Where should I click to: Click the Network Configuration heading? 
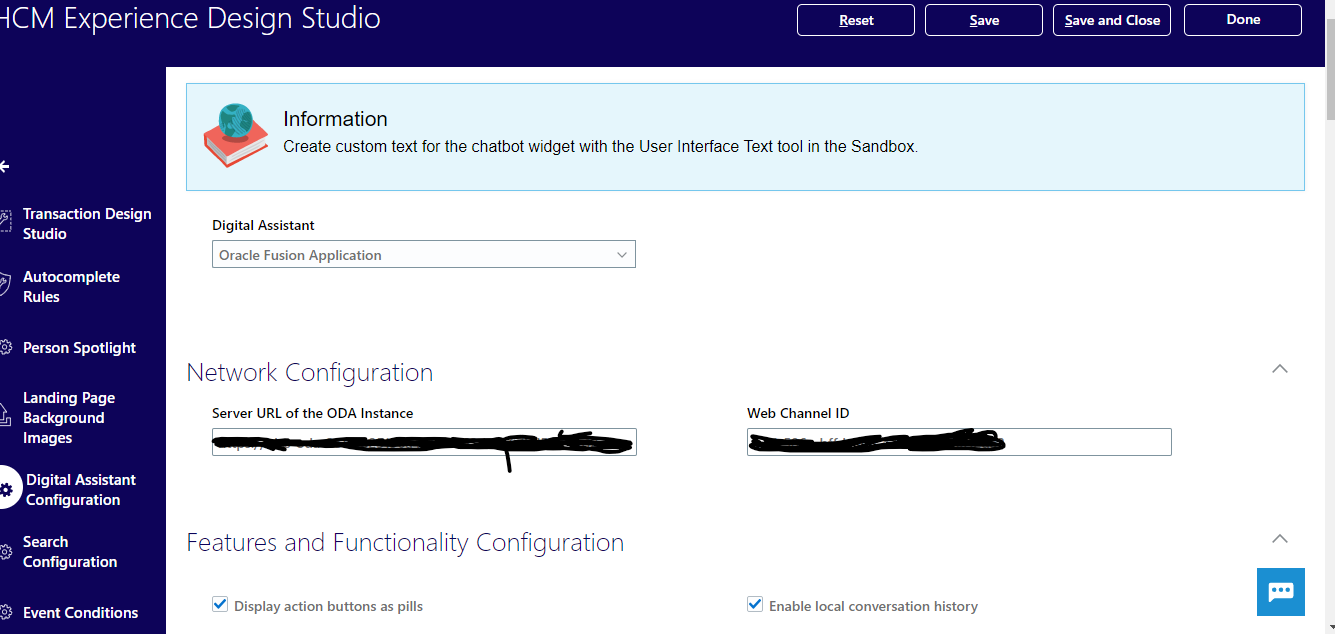coord(310,372)
